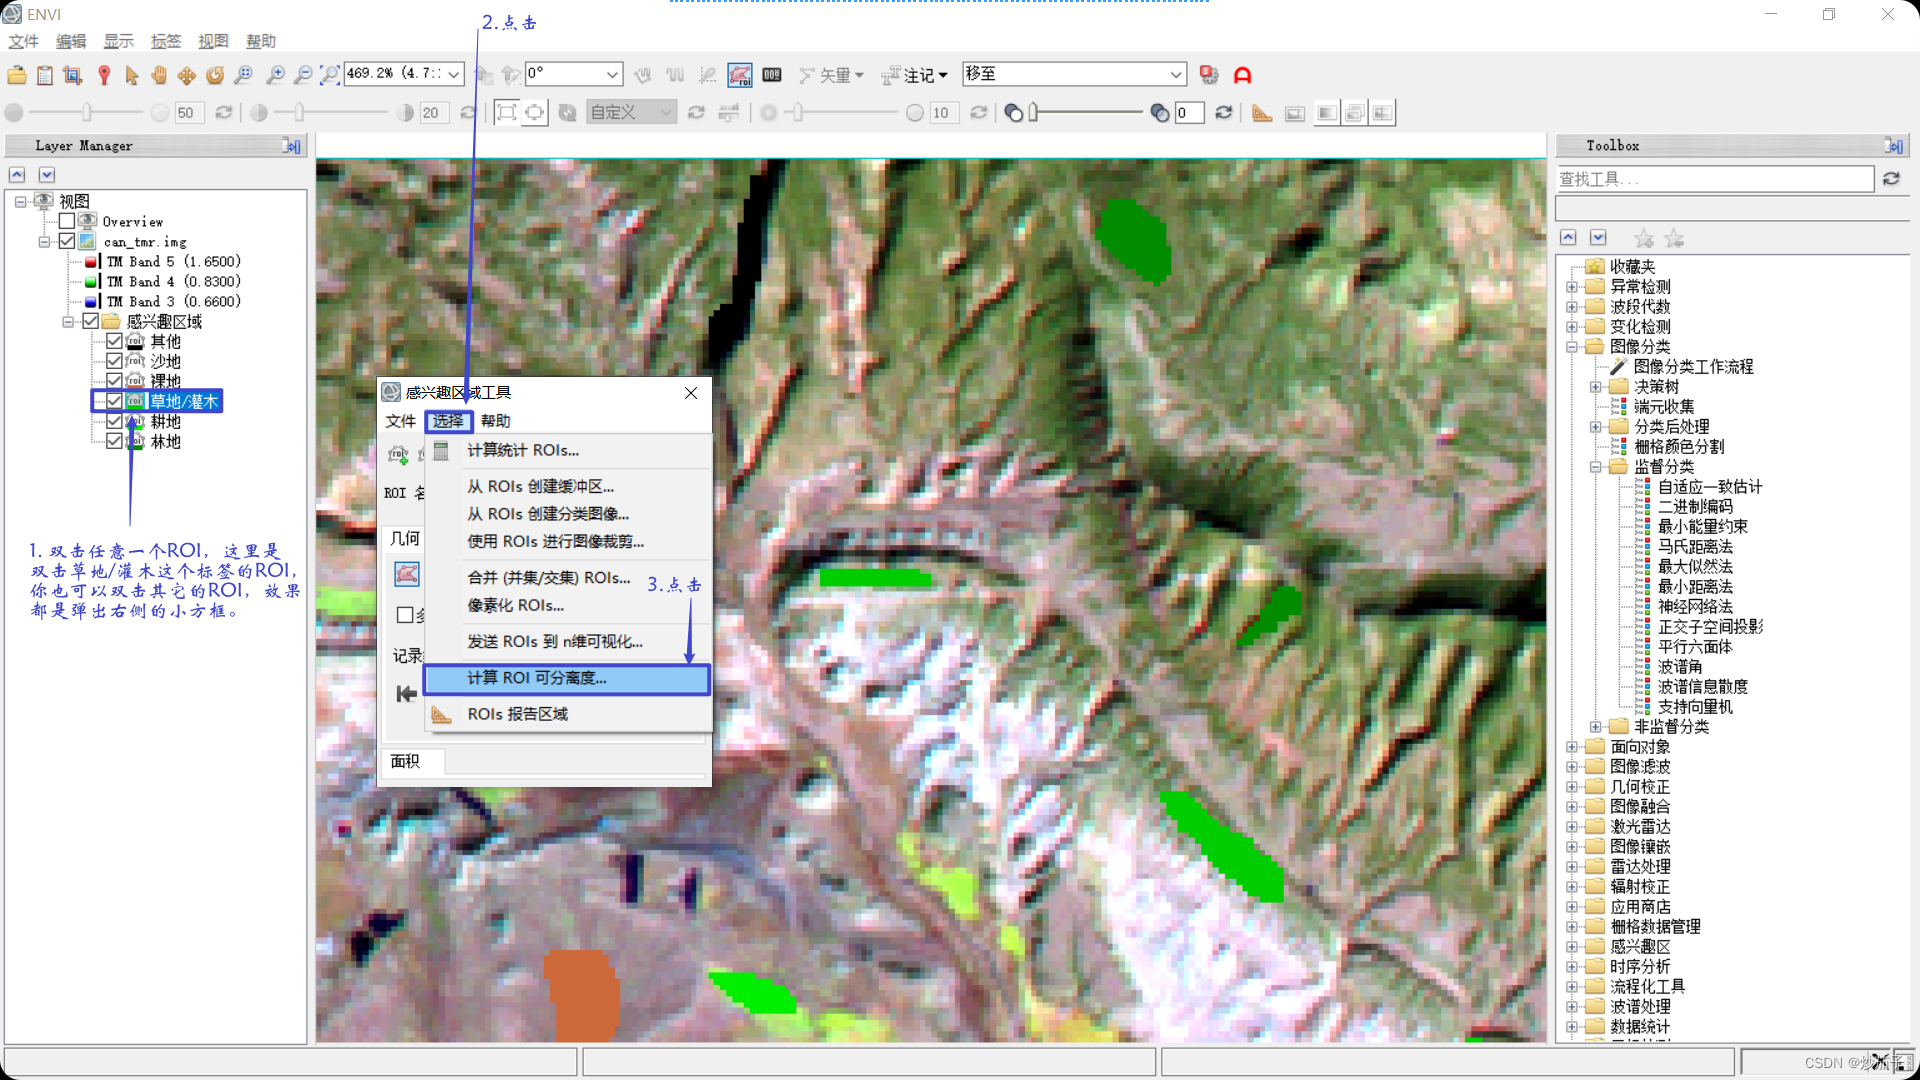Activate the ROI tool in toolbar

[x=740, y=75]
